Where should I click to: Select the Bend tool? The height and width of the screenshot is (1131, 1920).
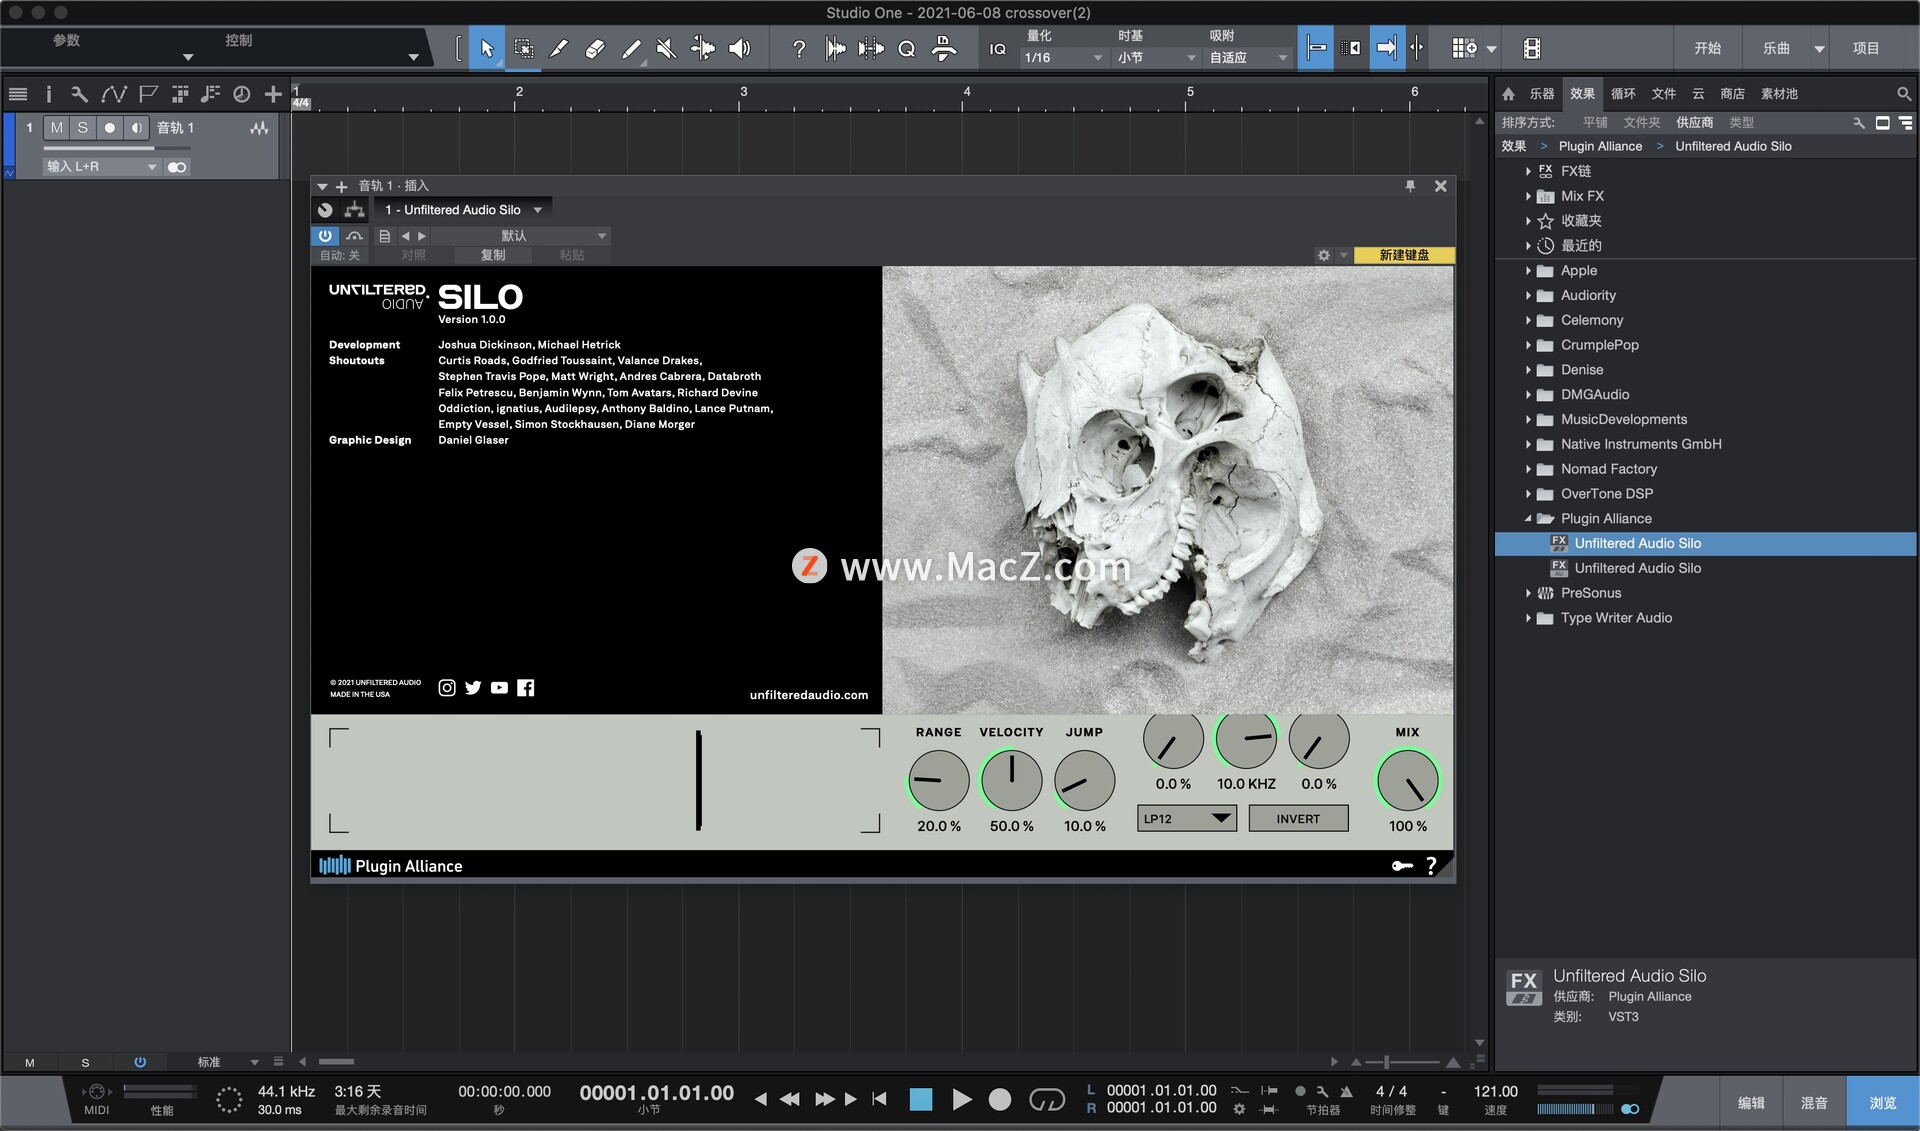703,48
